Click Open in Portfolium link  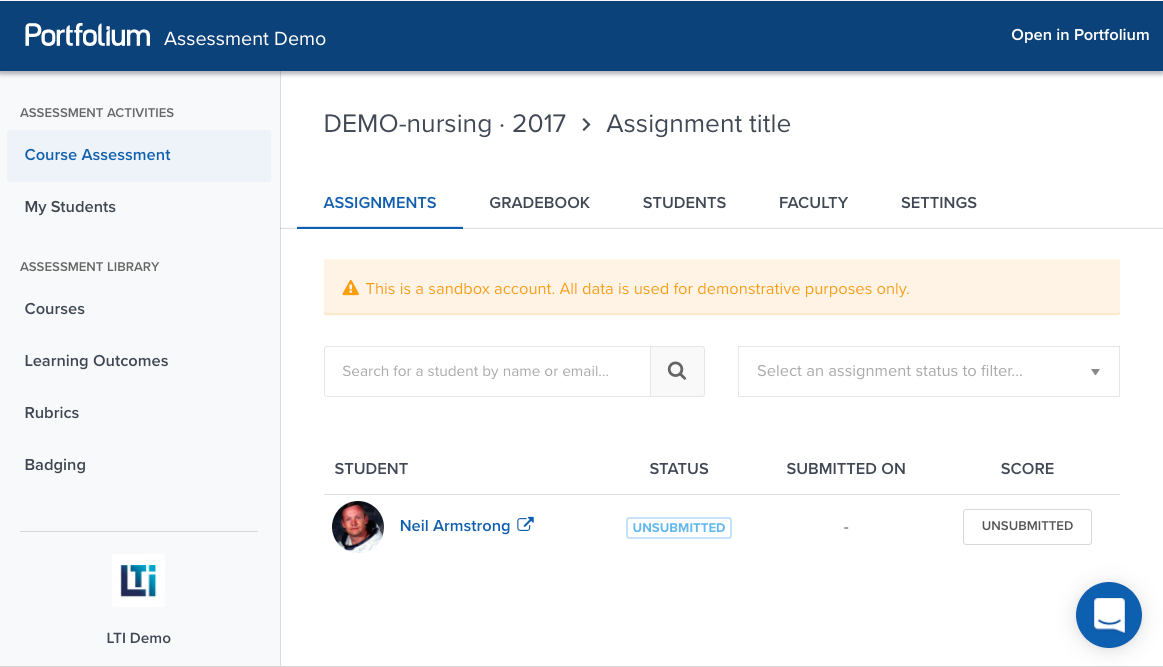point(1080,35)
